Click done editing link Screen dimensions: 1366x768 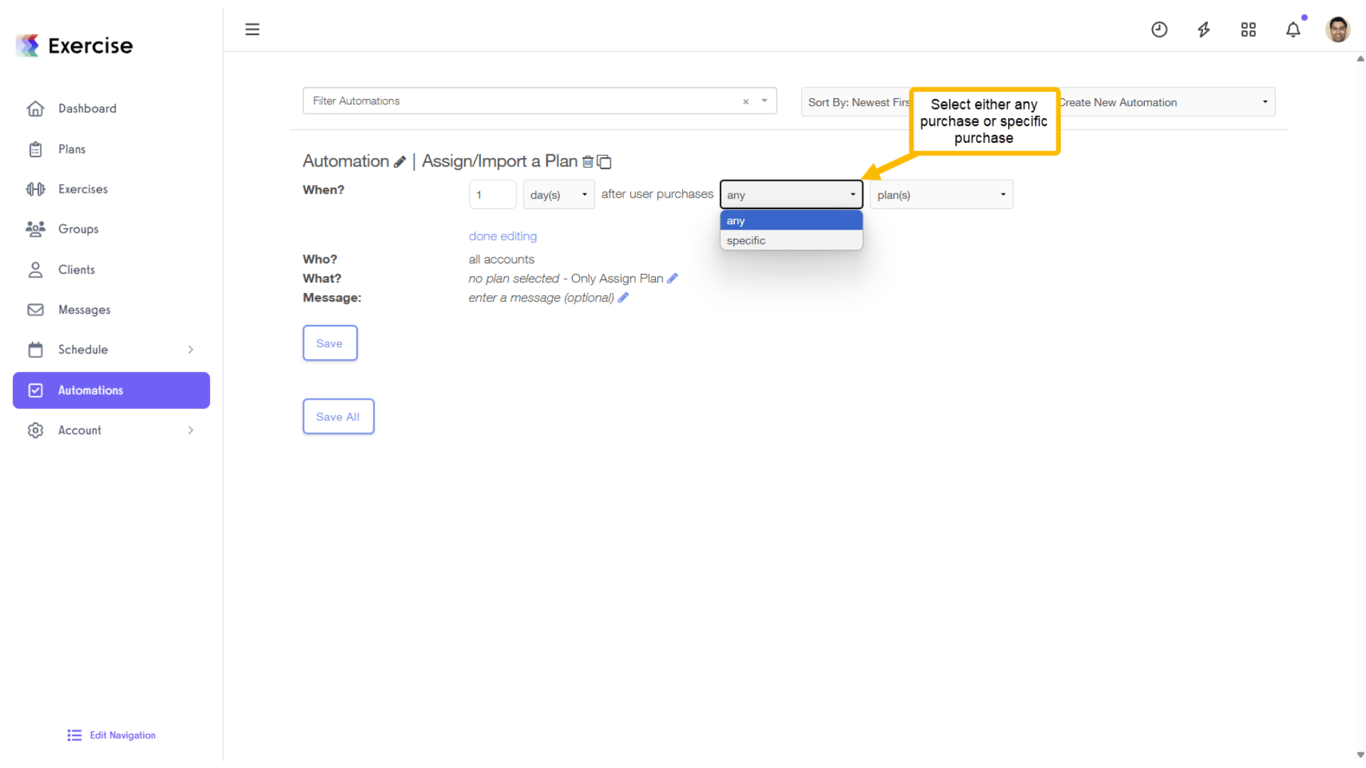point(502,235)
